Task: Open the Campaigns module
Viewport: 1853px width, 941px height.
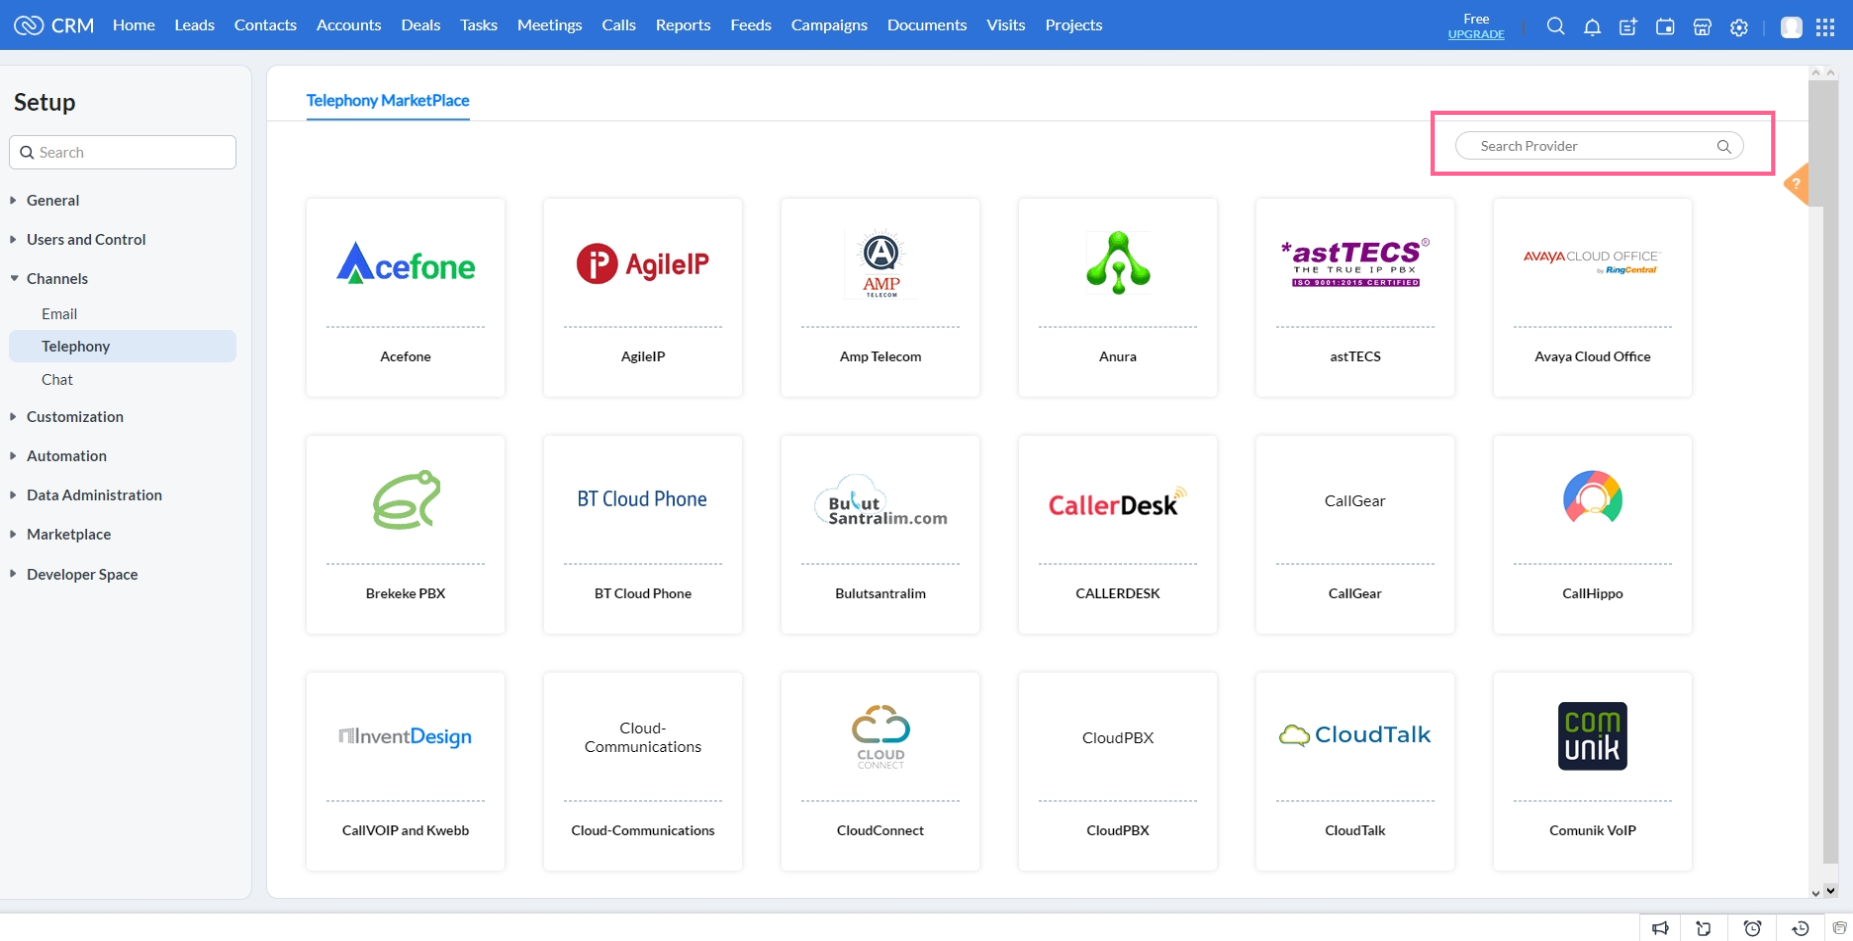Action: tap(829, 25)
